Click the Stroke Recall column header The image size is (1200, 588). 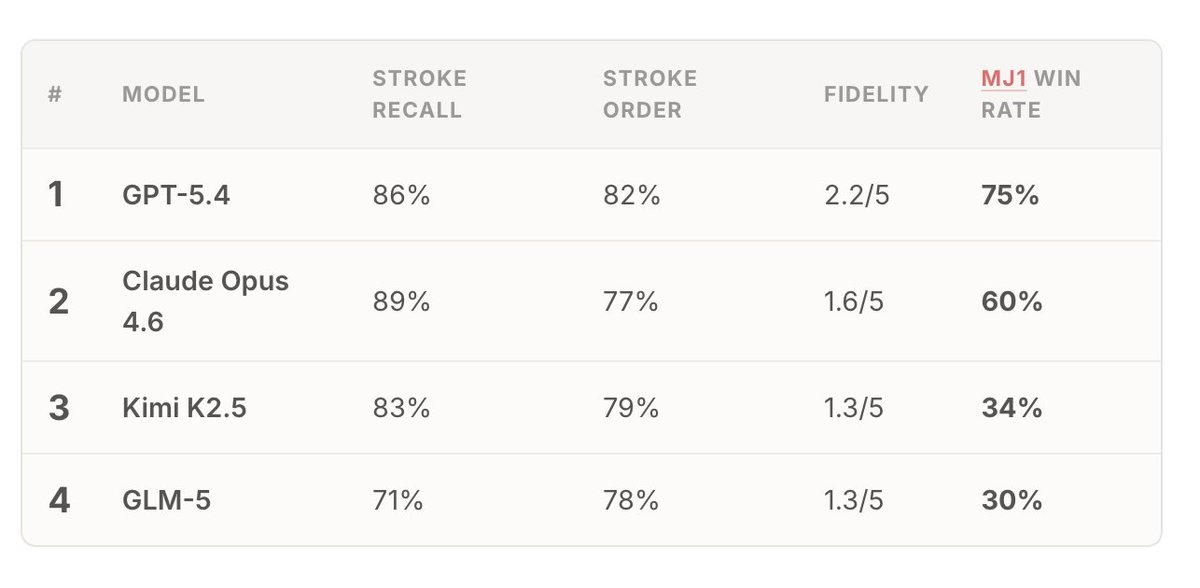[x=419, y=94]
